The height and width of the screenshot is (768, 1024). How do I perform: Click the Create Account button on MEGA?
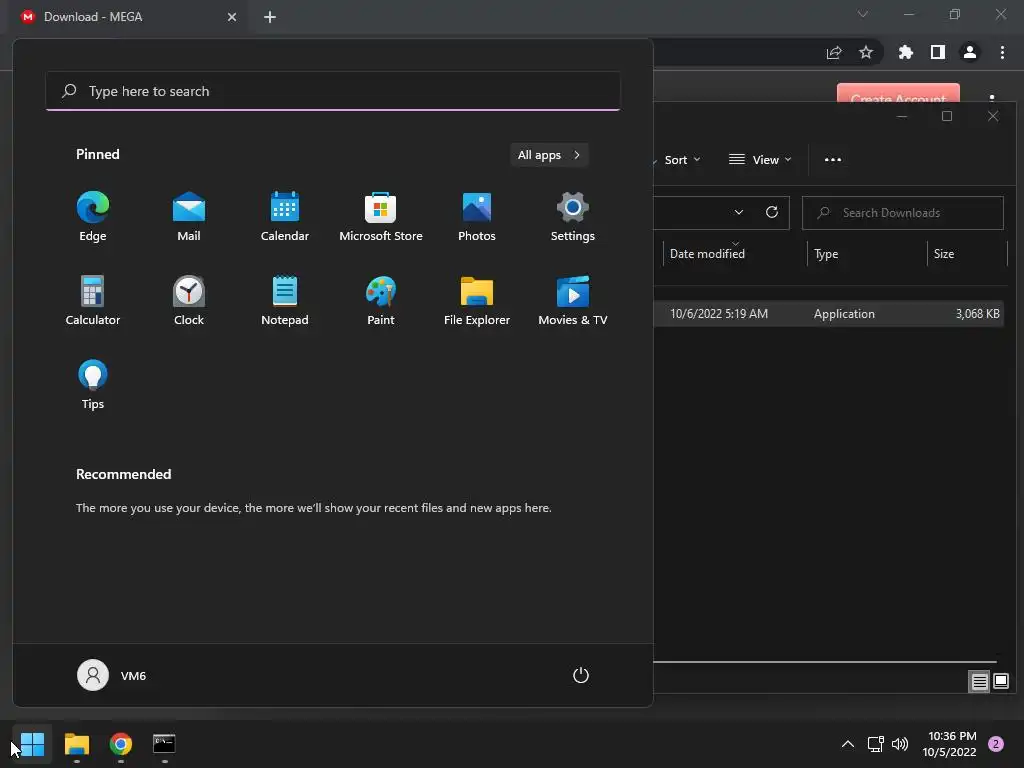[x=898, y=93]
